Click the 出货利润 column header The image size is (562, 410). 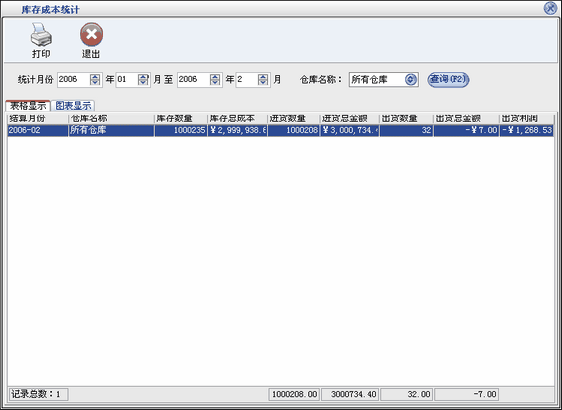[526, 119]
